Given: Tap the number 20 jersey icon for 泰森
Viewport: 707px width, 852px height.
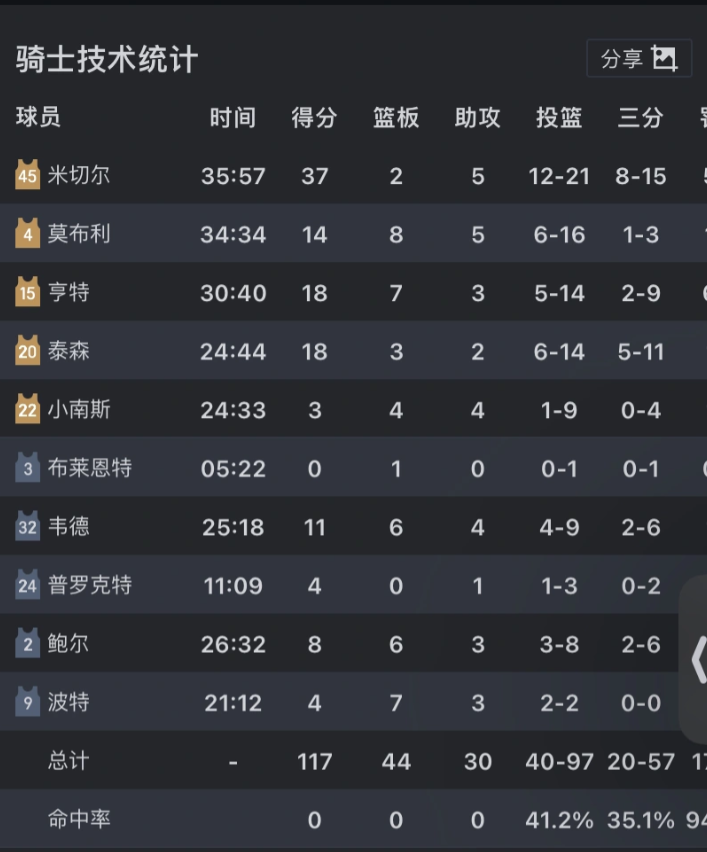Looking at the screenshot, I should 27,351.
